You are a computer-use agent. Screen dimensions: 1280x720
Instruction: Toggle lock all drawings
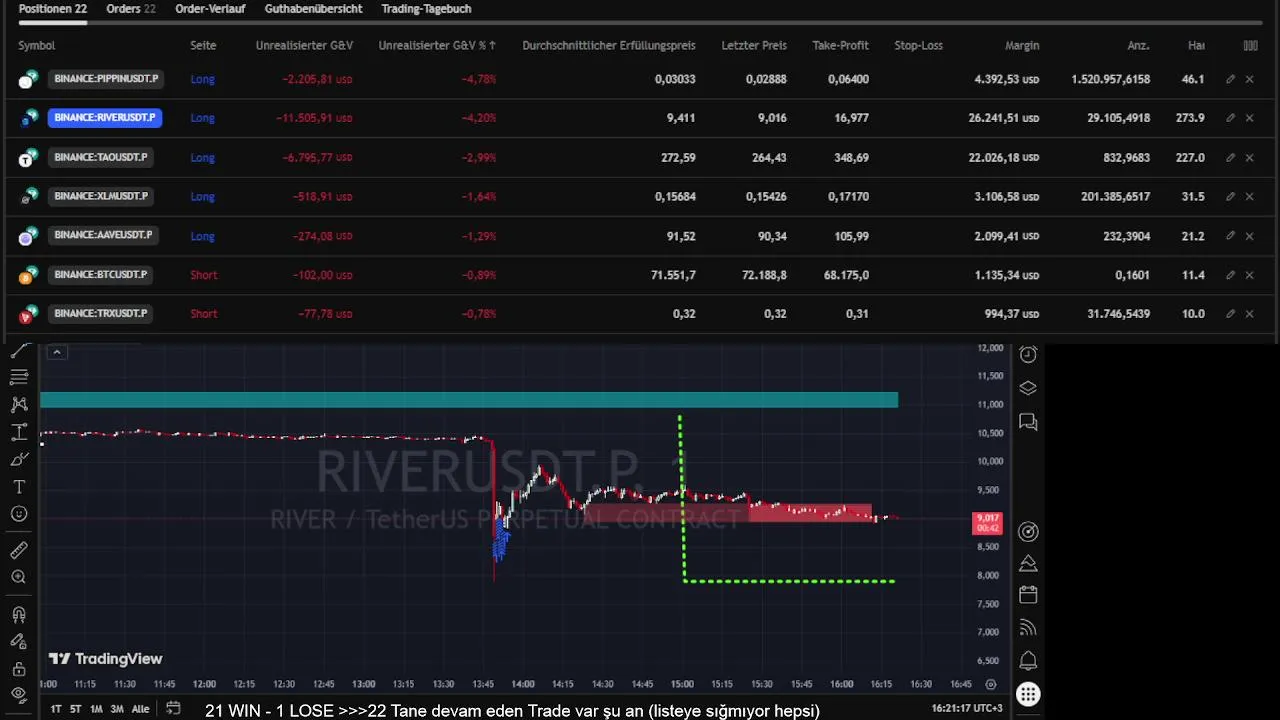(18, 668)
